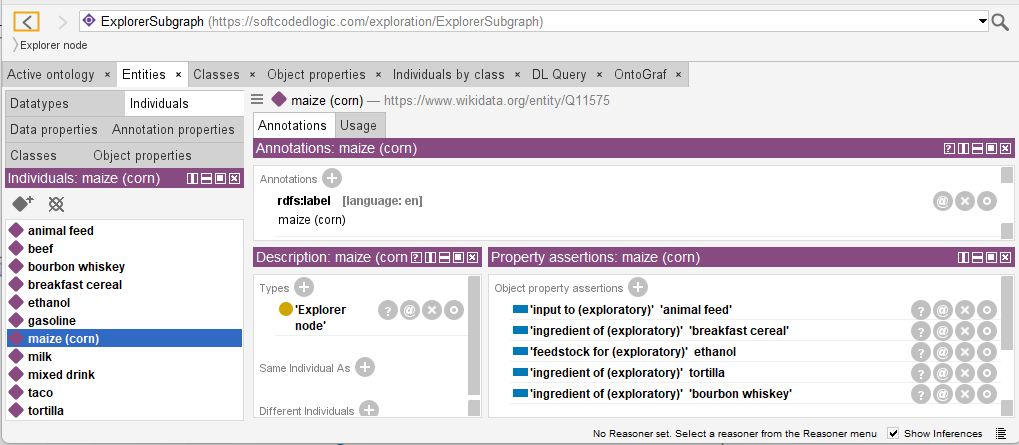Add an object property assertion

pos(637,287)
